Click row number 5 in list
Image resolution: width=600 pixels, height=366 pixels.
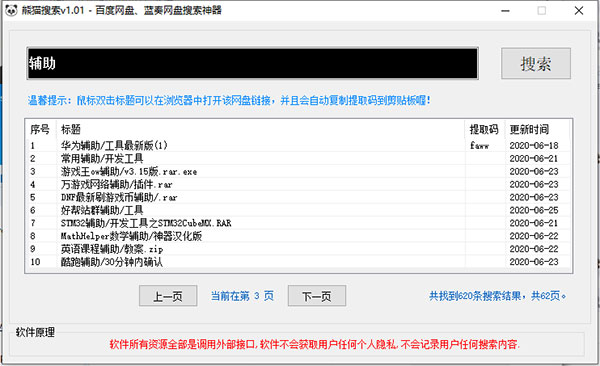pos(33,197)
